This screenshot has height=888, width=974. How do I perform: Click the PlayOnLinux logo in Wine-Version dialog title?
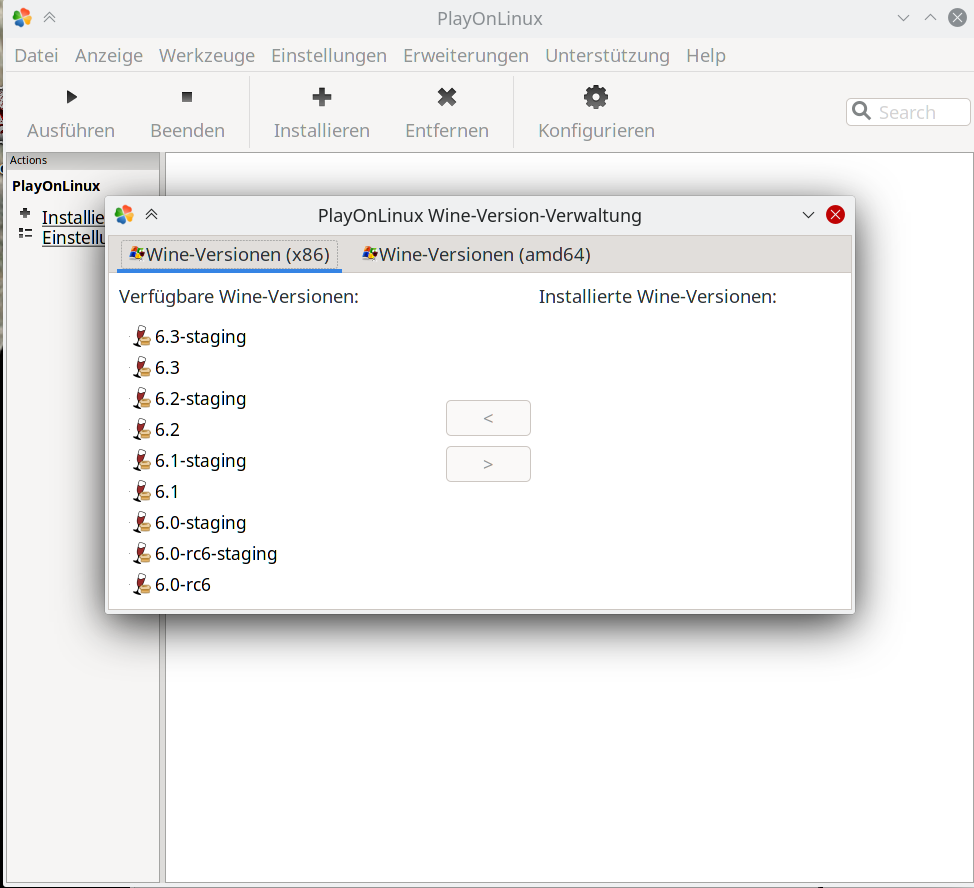click(124, 215)
